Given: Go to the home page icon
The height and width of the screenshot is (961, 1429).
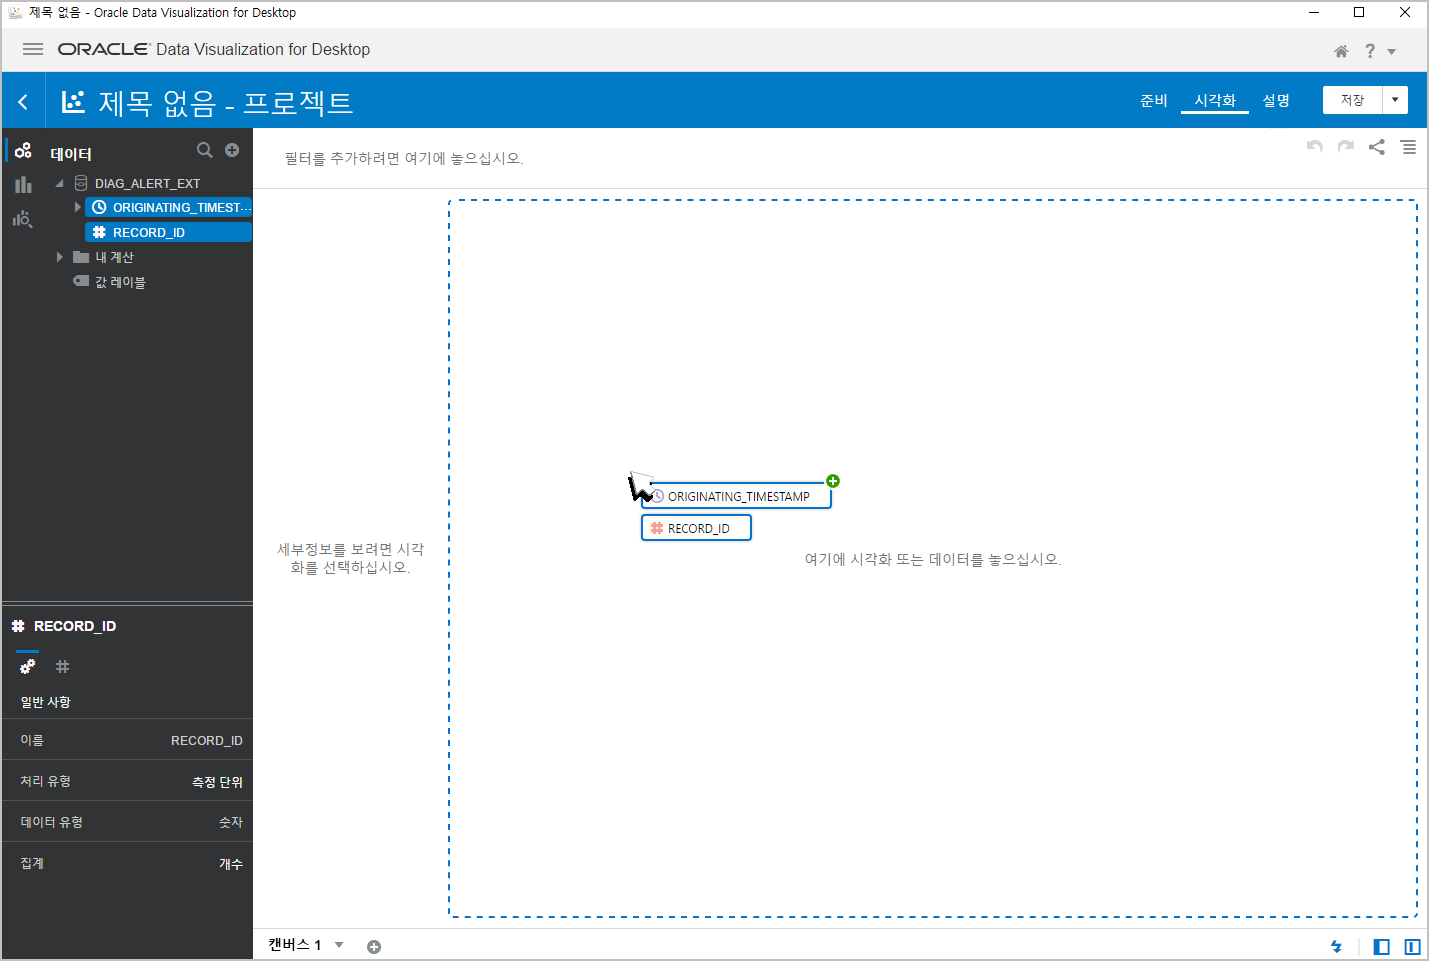Looking at the screenshot, I should pos(1341,51).
